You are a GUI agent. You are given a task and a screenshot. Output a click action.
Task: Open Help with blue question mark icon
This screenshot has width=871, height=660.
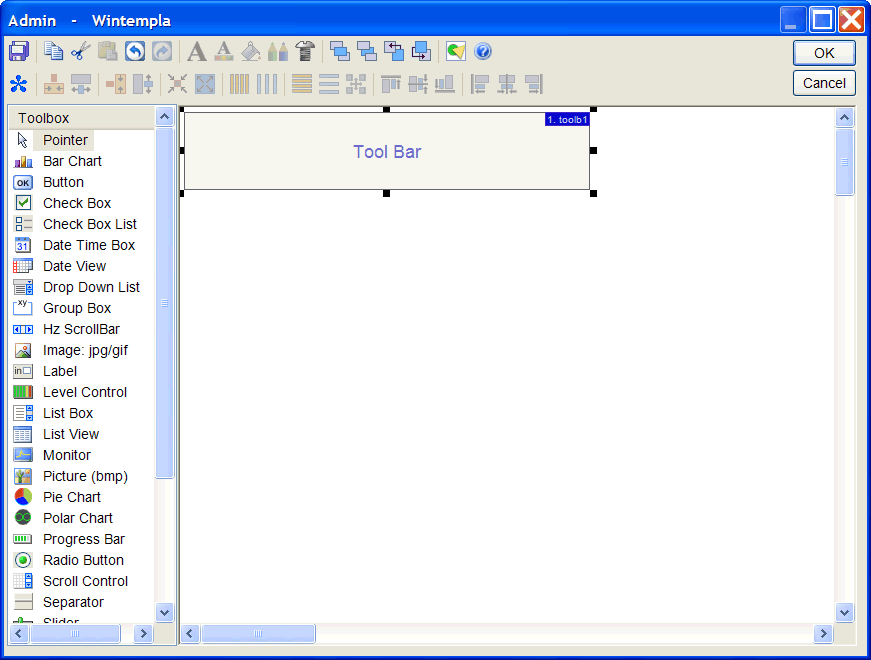tap(483, 52)
